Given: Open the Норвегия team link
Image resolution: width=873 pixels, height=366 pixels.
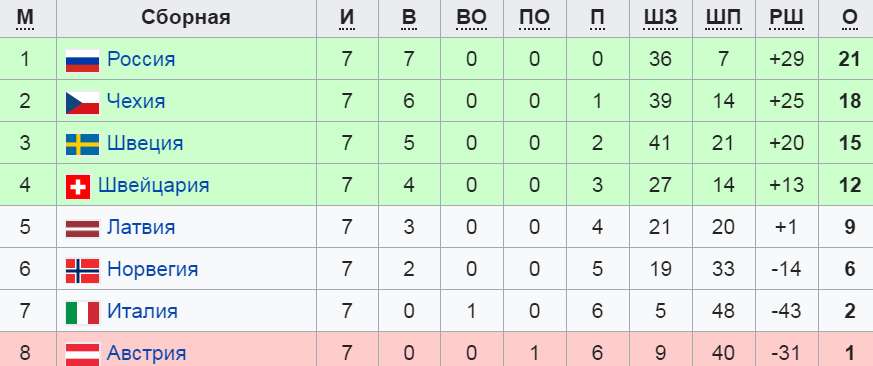Looking at the screenshot, I should point(153,269).
